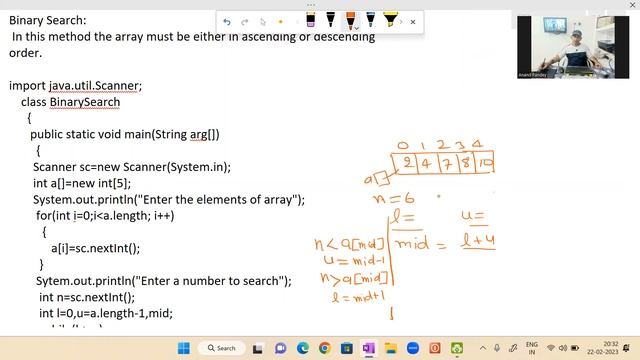Click the 'Binary Search:' heading text
The width and height of the screenshot is (640, 360).
click(48, 20)
